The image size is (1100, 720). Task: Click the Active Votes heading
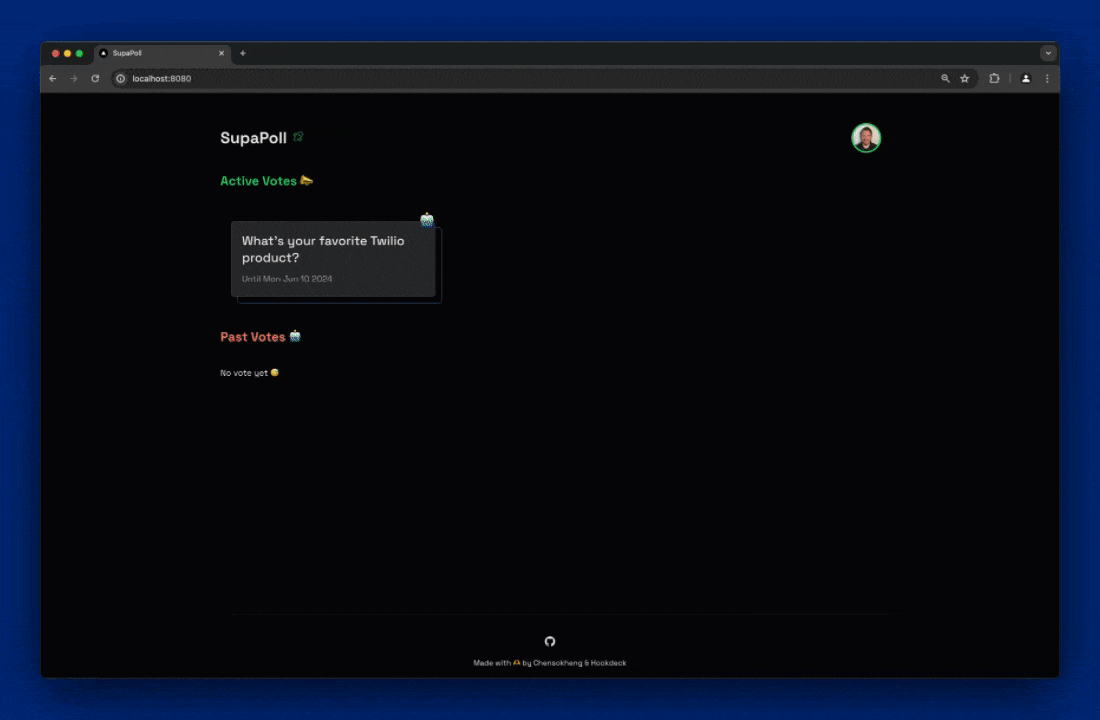[x=258, y=181]
